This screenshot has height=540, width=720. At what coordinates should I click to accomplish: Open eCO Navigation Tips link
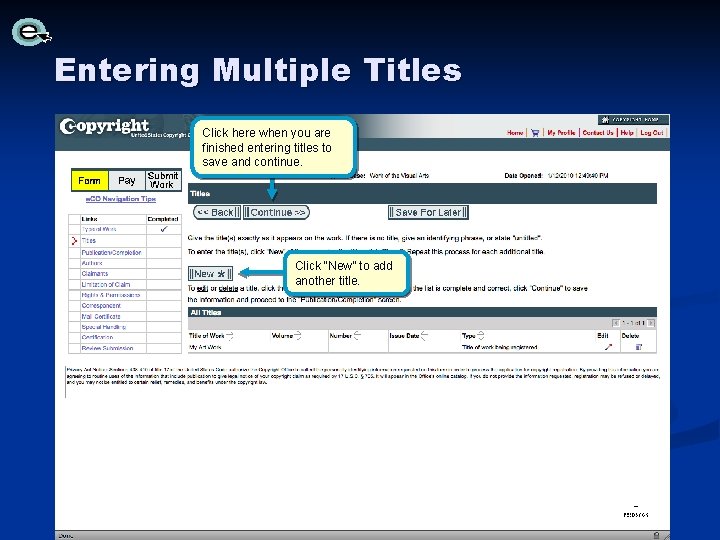pos(121,199)
